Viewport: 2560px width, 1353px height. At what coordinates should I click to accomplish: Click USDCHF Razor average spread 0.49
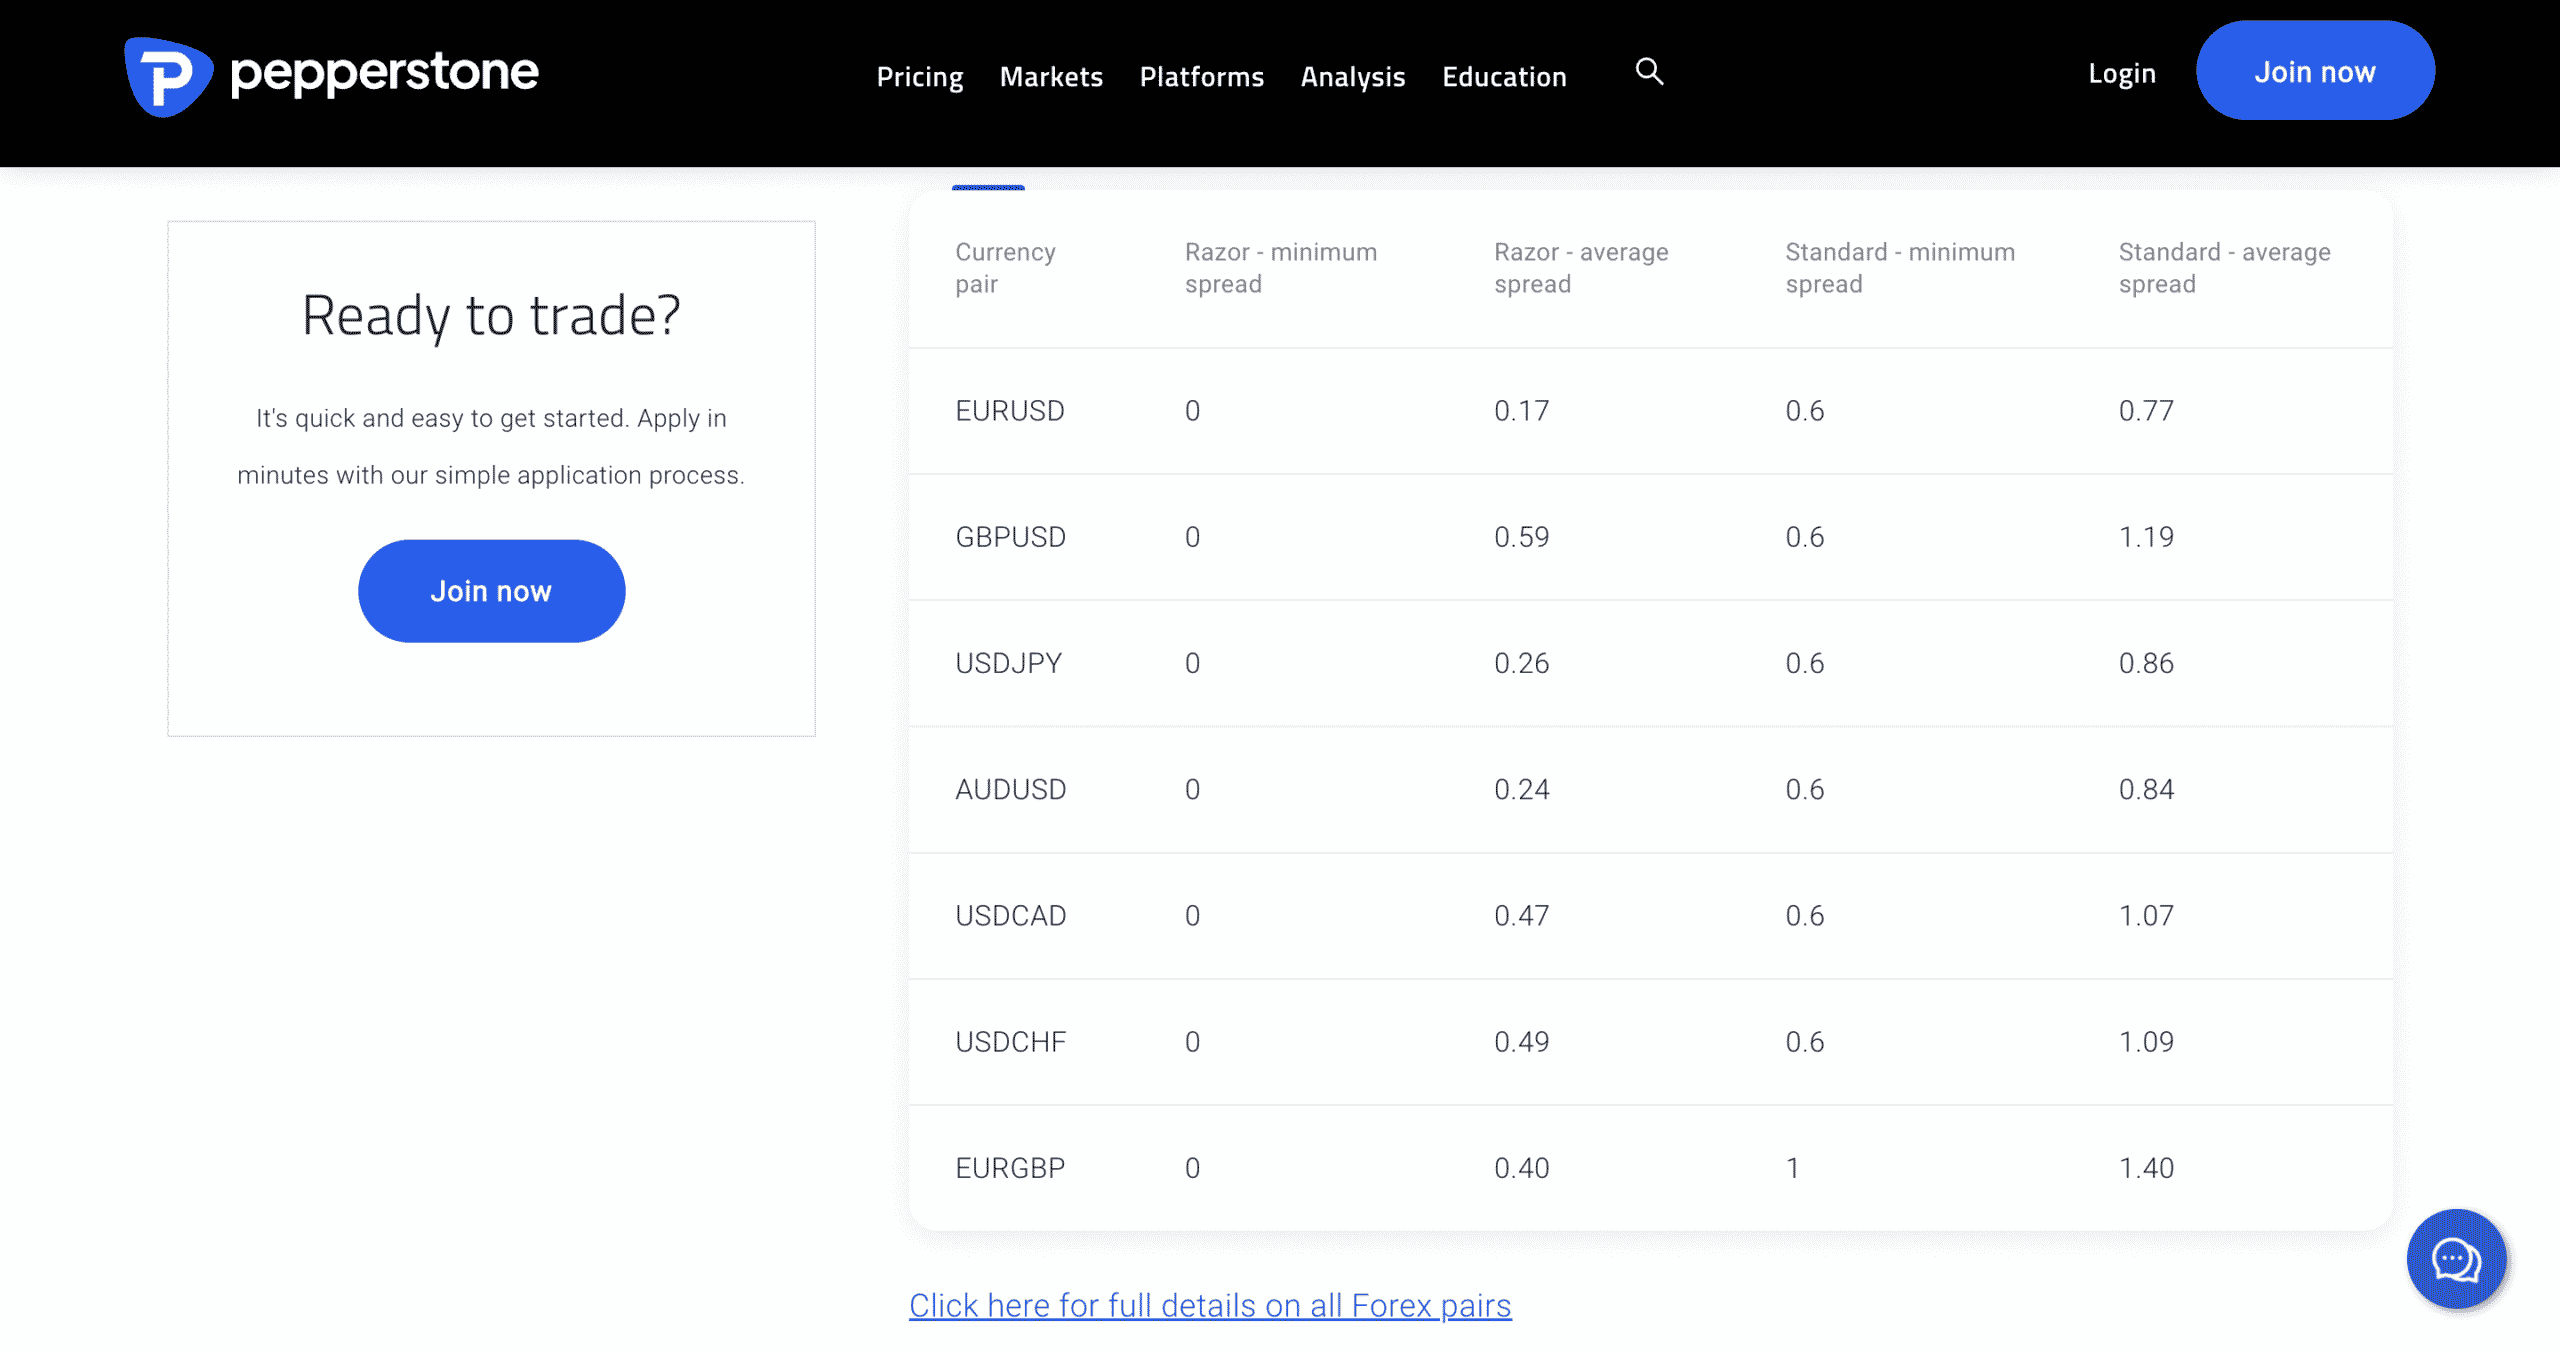1521,1041
